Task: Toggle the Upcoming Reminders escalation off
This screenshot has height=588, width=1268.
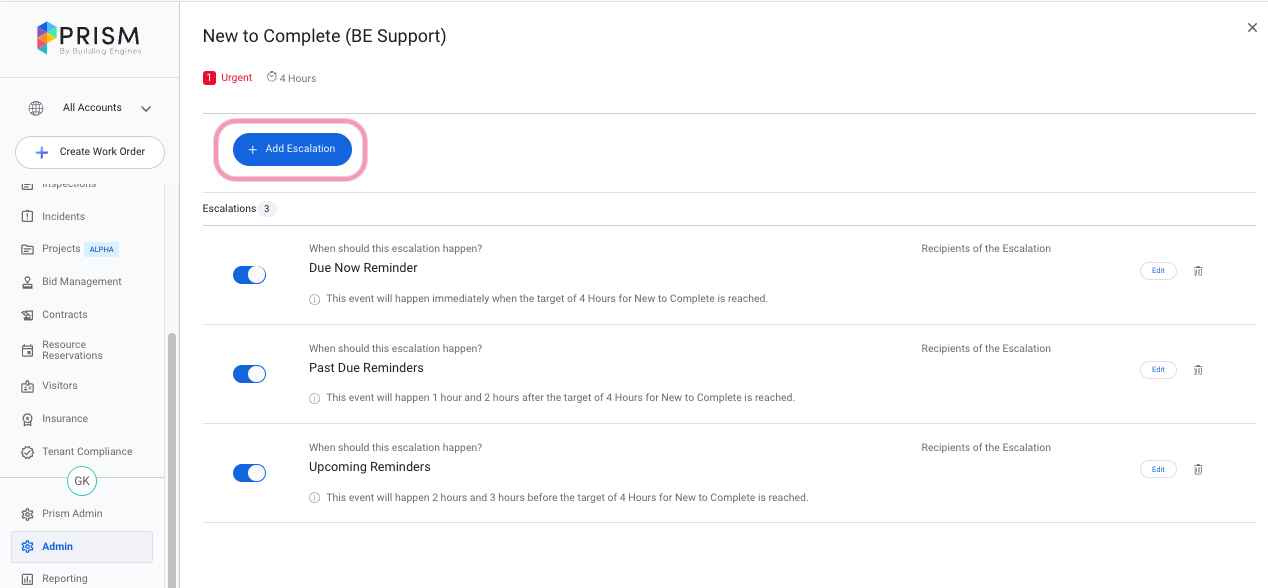Action: coord(249,473)
